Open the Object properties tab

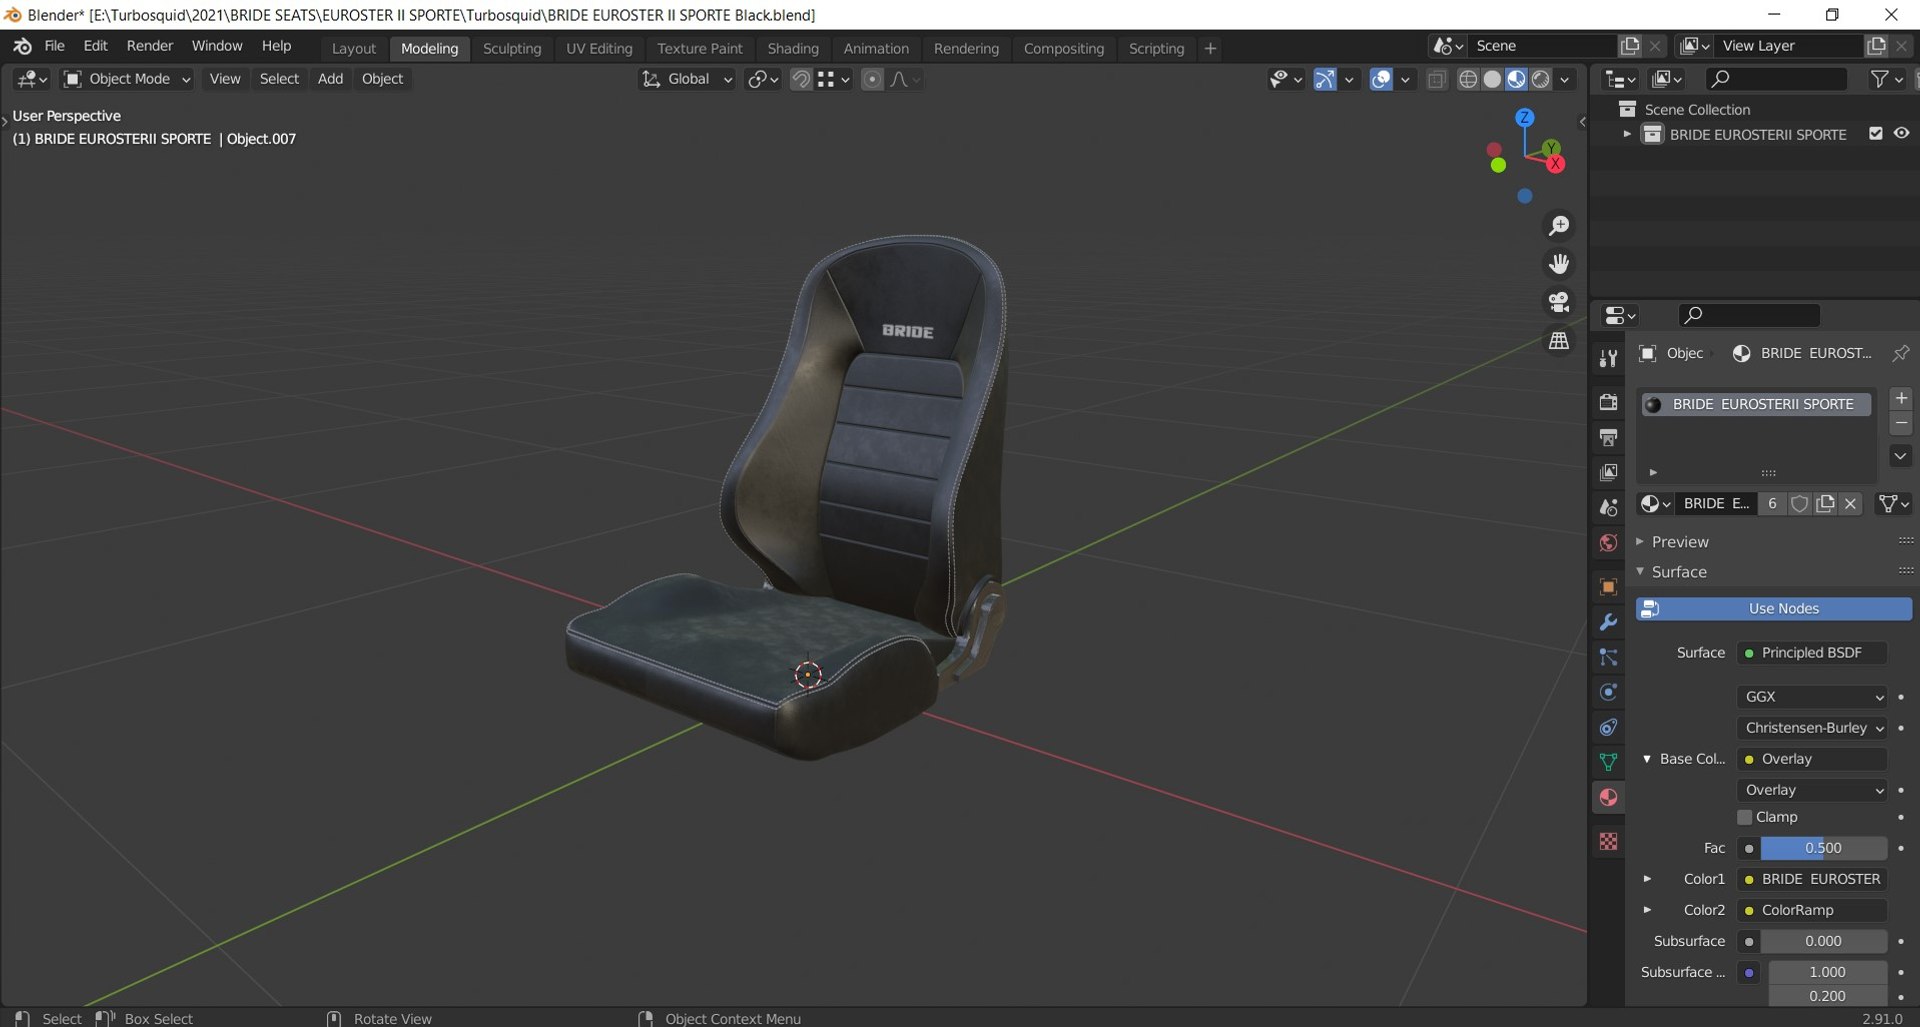(1608, 587)
